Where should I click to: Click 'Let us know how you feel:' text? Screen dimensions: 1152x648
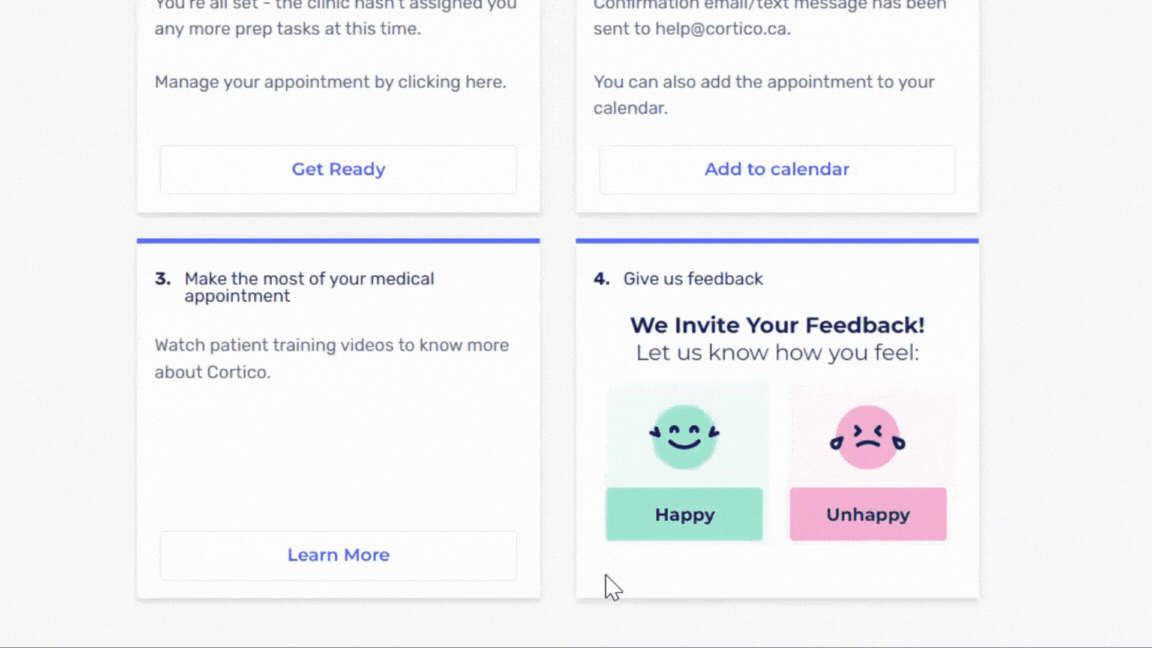777,353
